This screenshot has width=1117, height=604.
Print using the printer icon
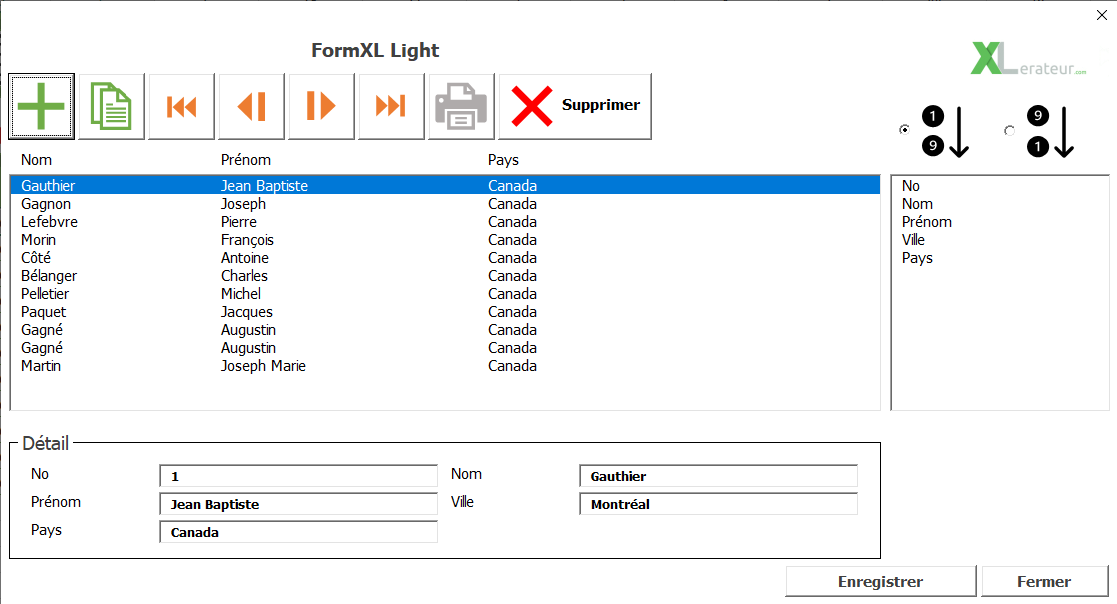[461, 106]
